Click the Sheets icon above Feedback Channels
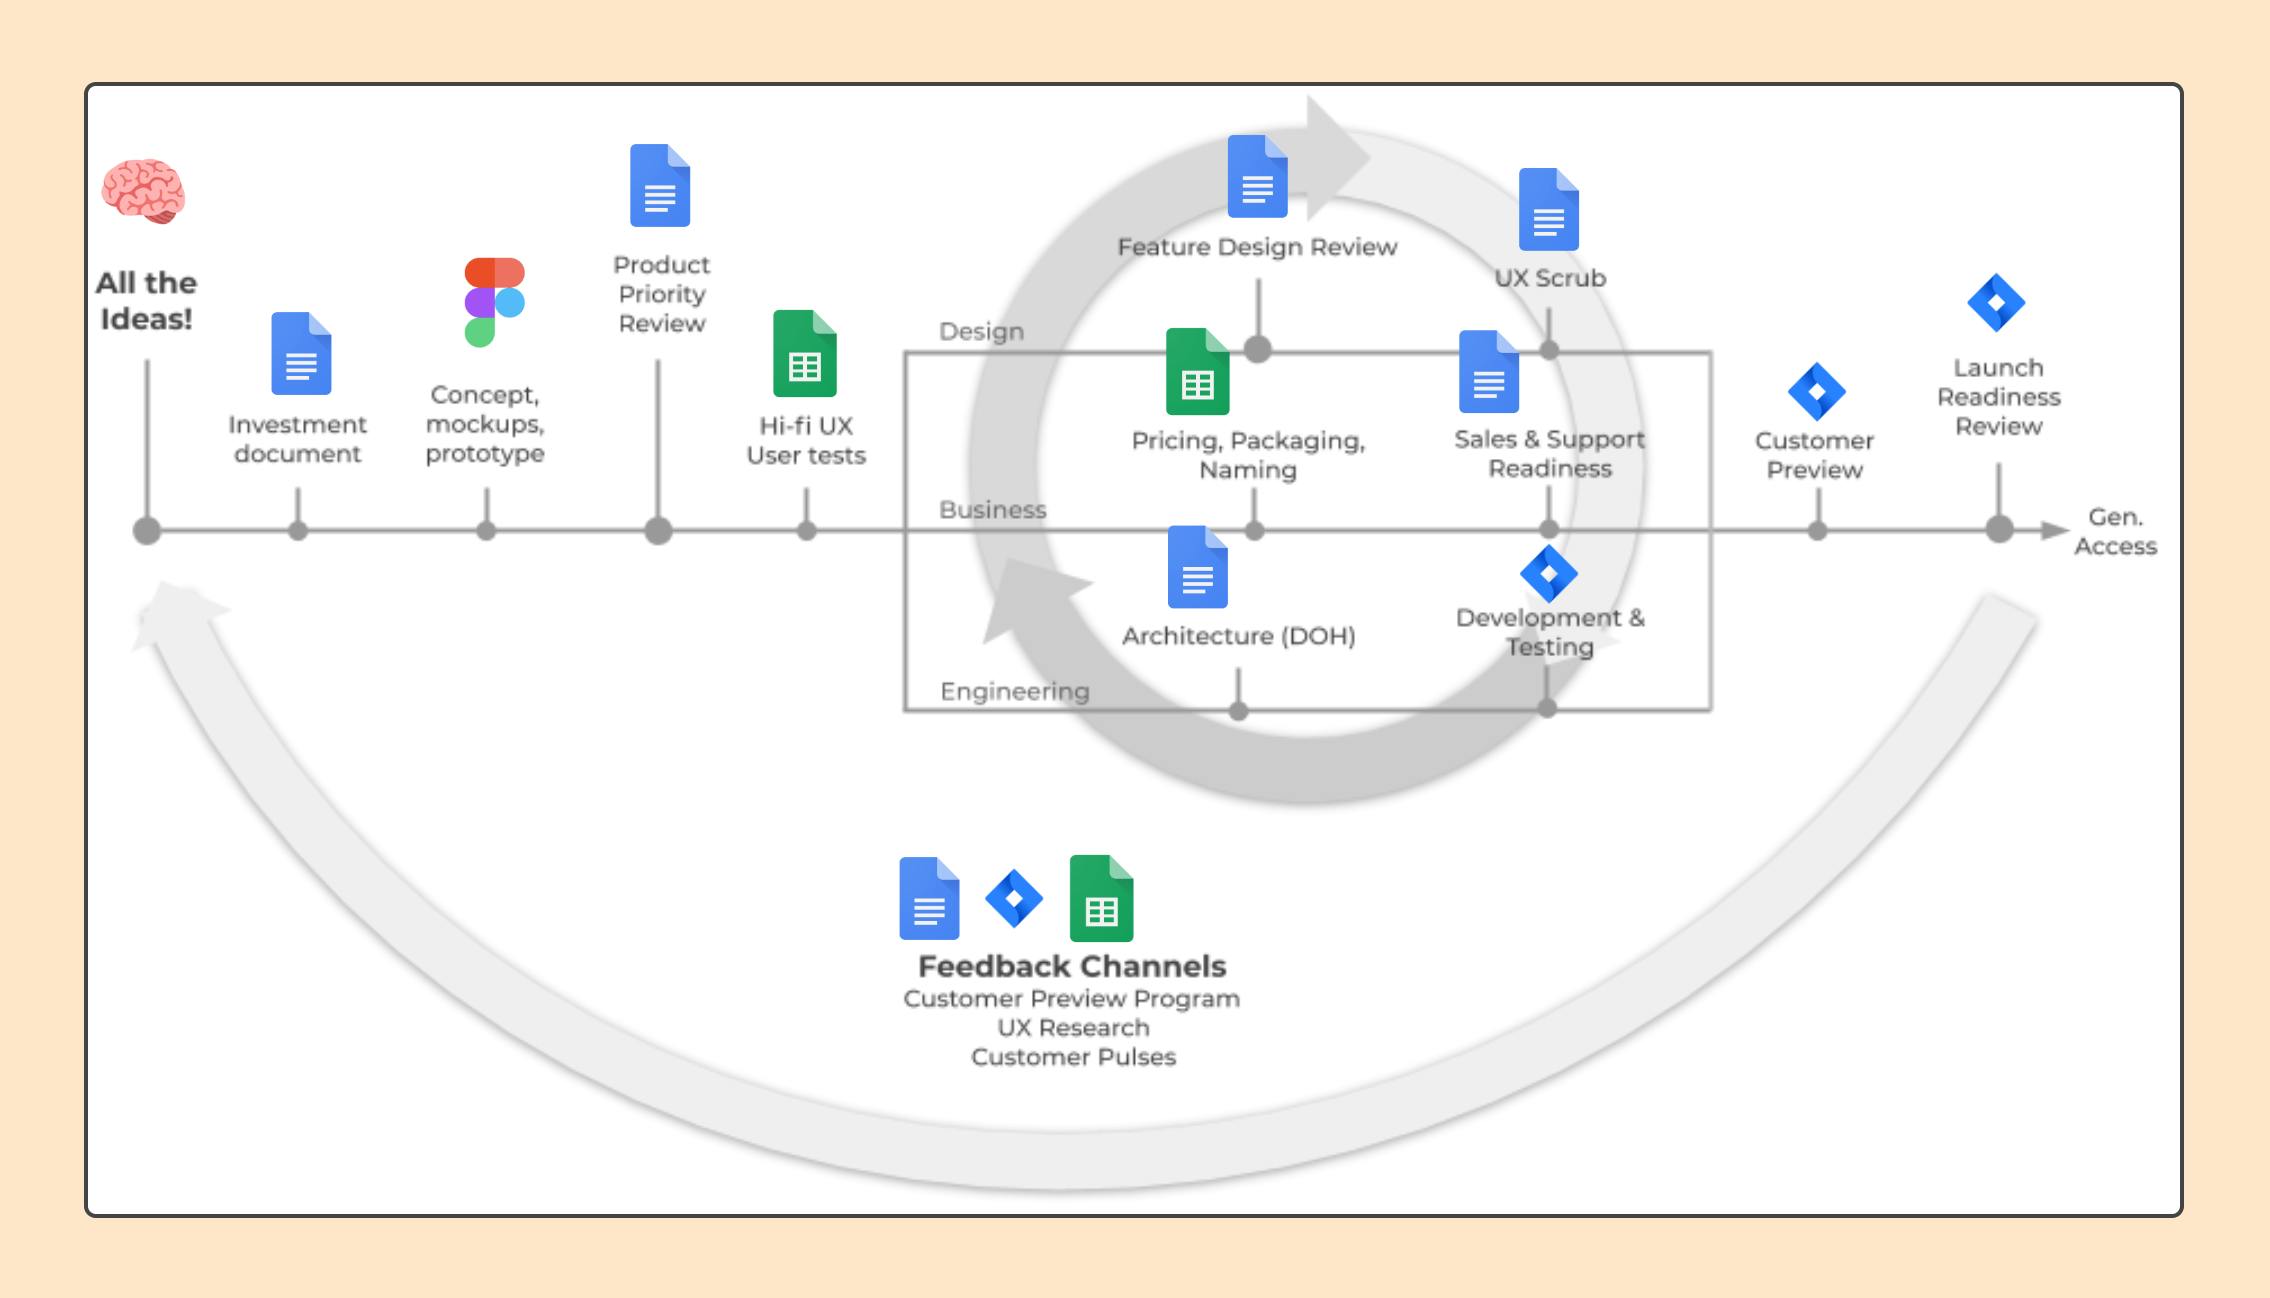 pos(1101,899)
